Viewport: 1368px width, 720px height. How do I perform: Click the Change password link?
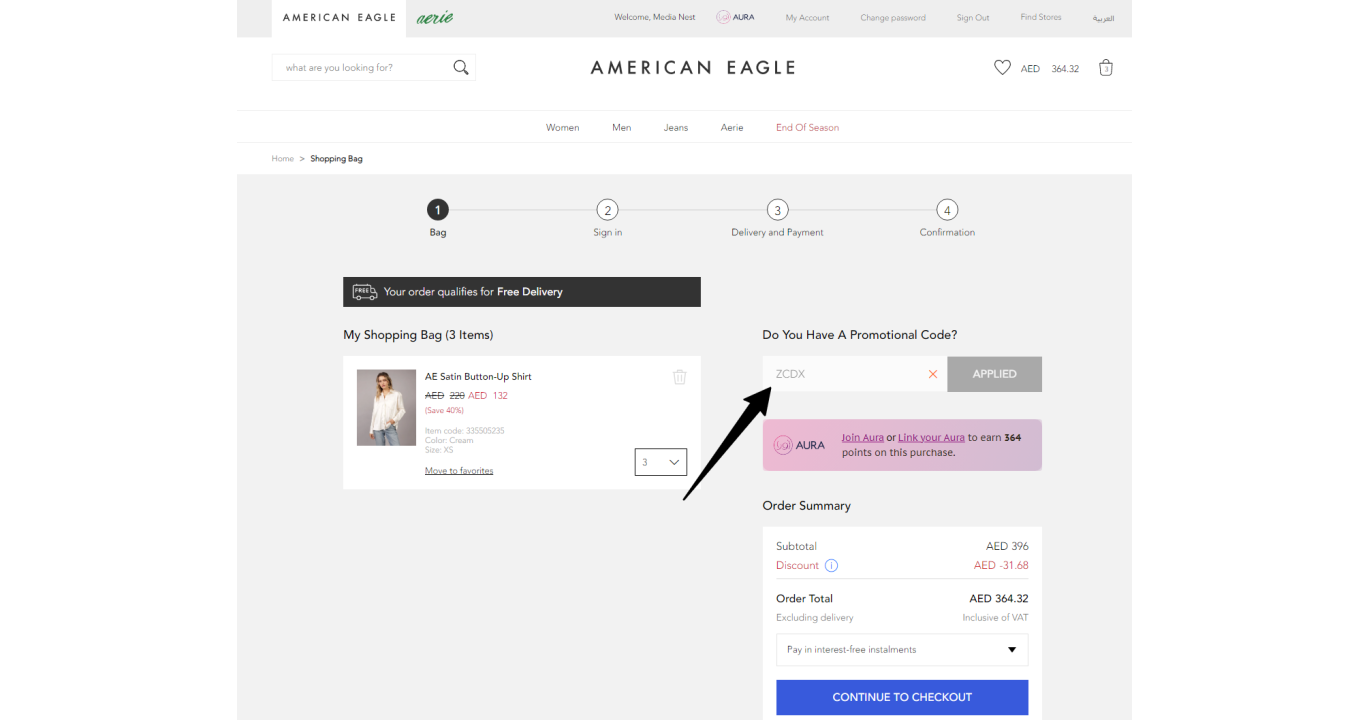893,18
